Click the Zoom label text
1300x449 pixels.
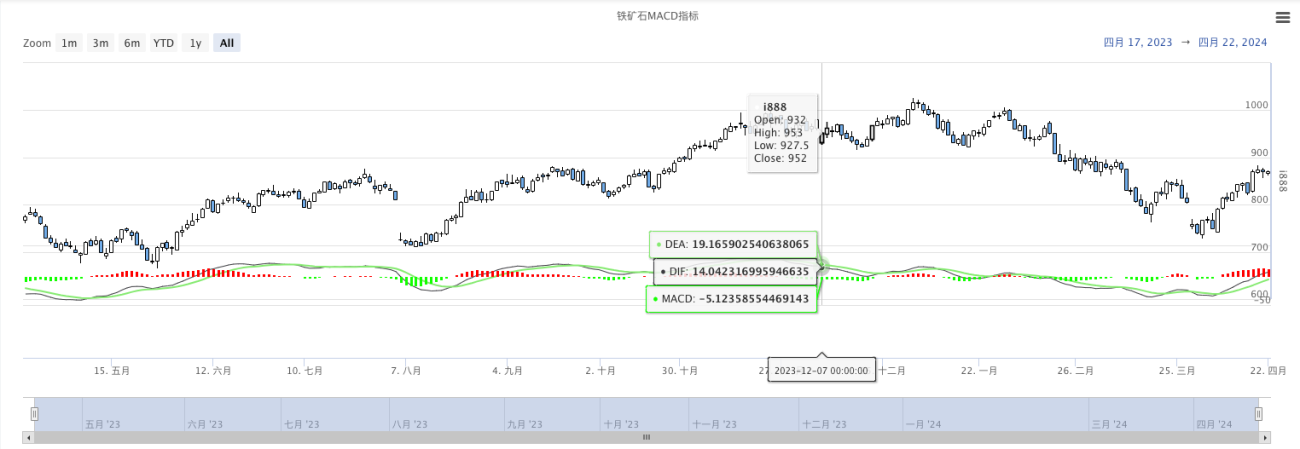pyautogui.click(x=37, y=43)
